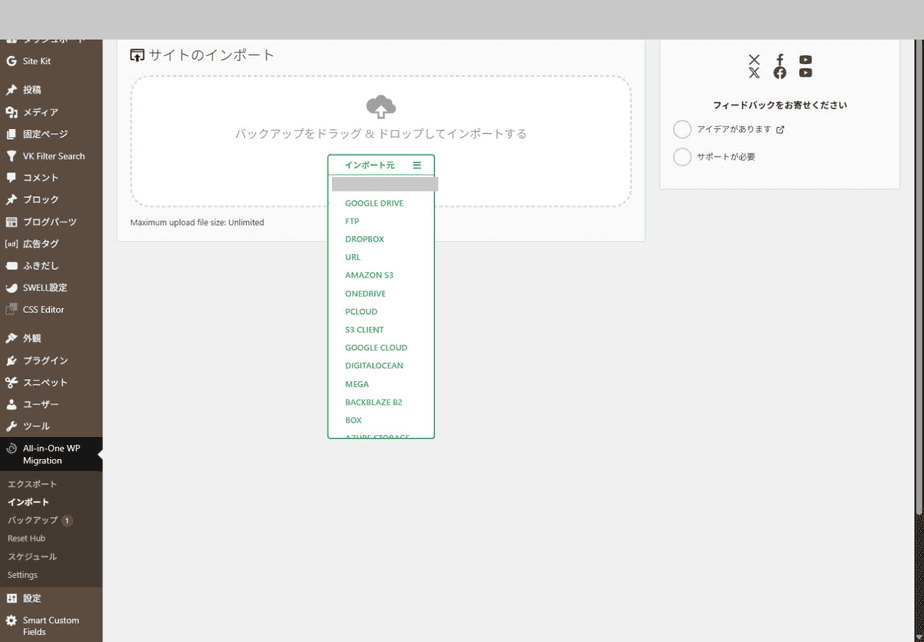Open メディア using its media icon
This screenshot has height=642, width=924.
pyautogui.click(x=11, y=112)
